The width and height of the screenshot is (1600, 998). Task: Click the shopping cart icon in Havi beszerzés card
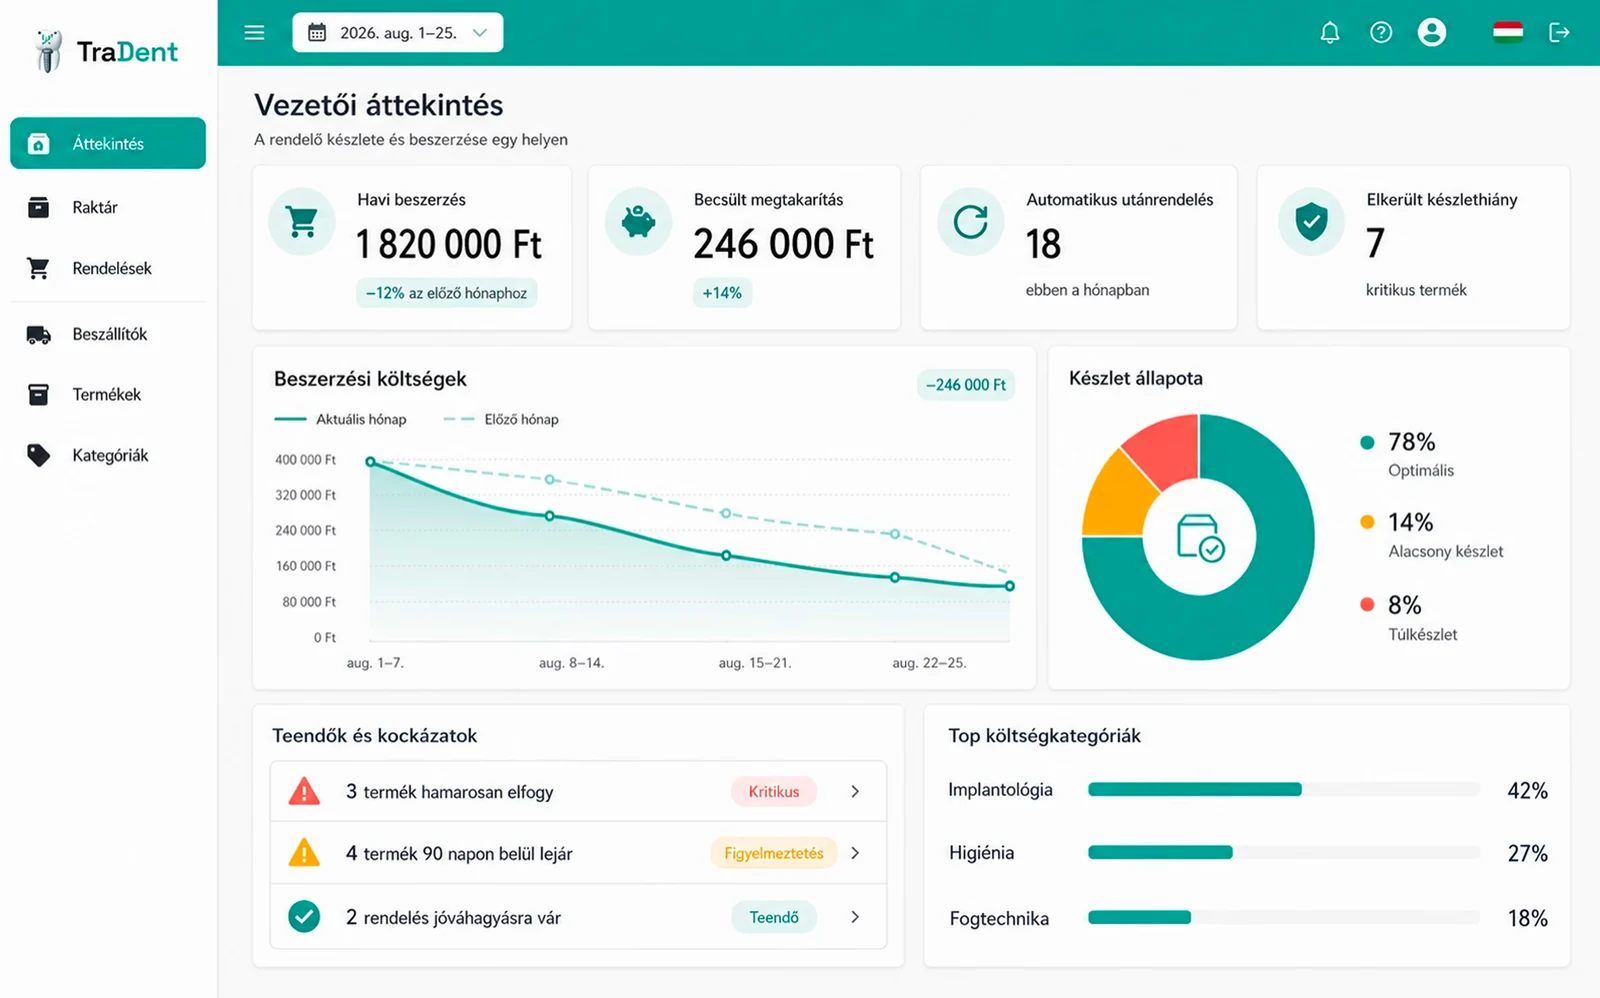click(302, 221)
